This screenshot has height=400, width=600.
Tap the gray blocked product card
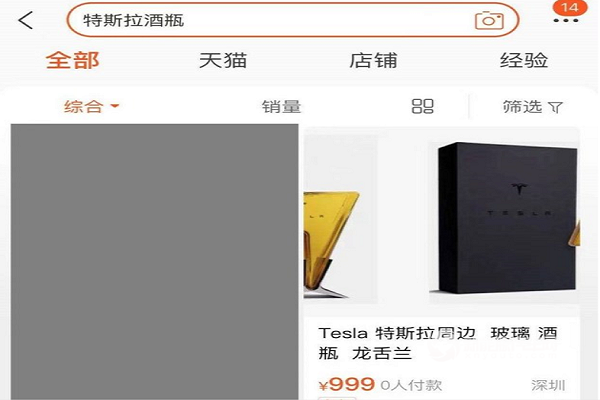(x=154, y=262)
